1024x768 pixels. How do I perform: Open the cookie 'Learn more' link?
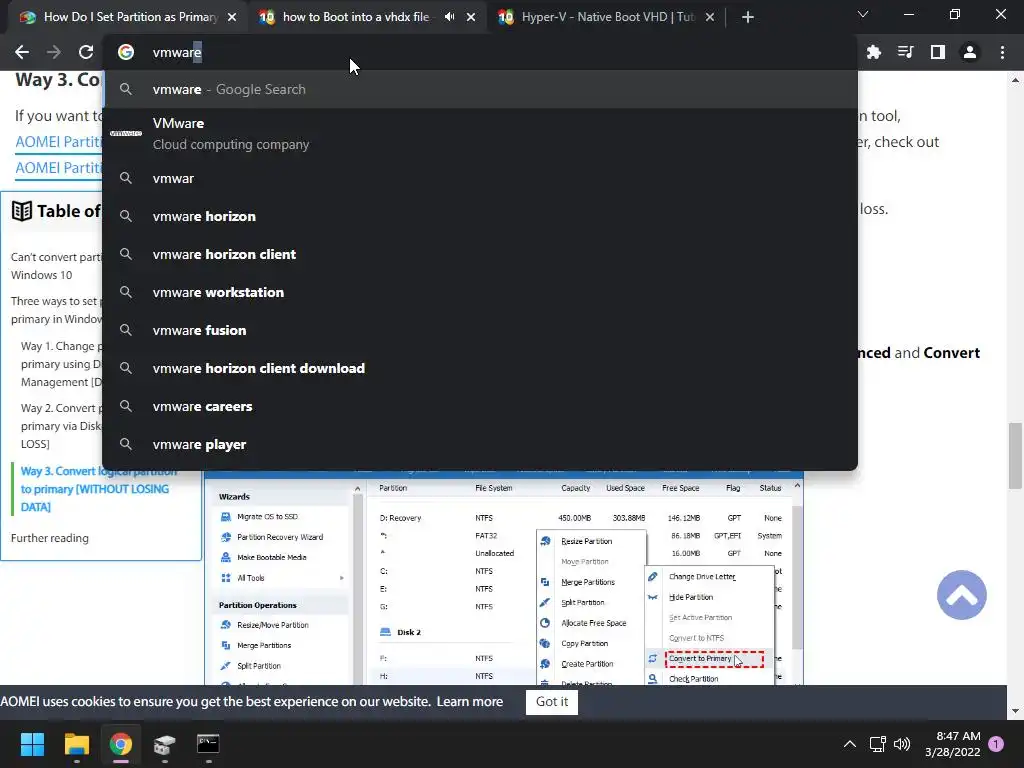470,701
